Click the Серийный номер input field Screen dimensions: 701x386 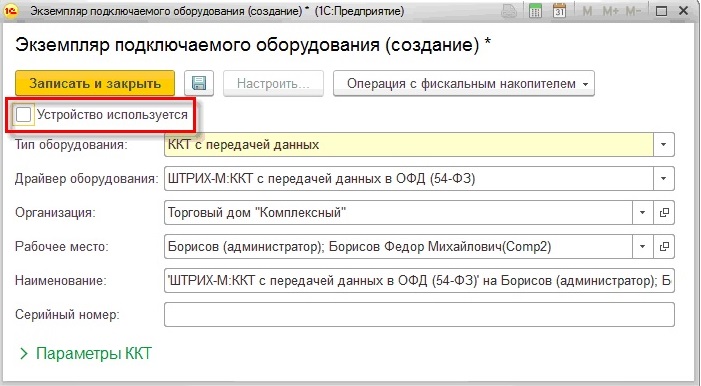pyautogui.click(x=419, y=314)
